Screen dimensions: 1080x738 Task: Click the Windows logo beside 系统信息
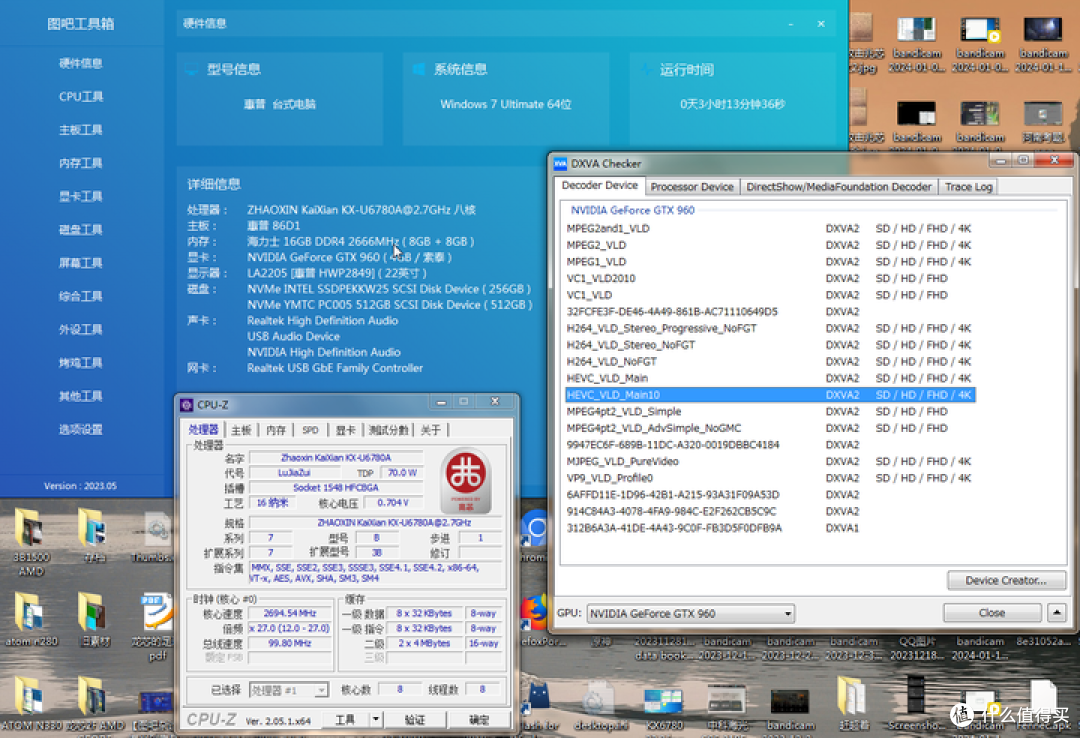(x=418, y=69)
